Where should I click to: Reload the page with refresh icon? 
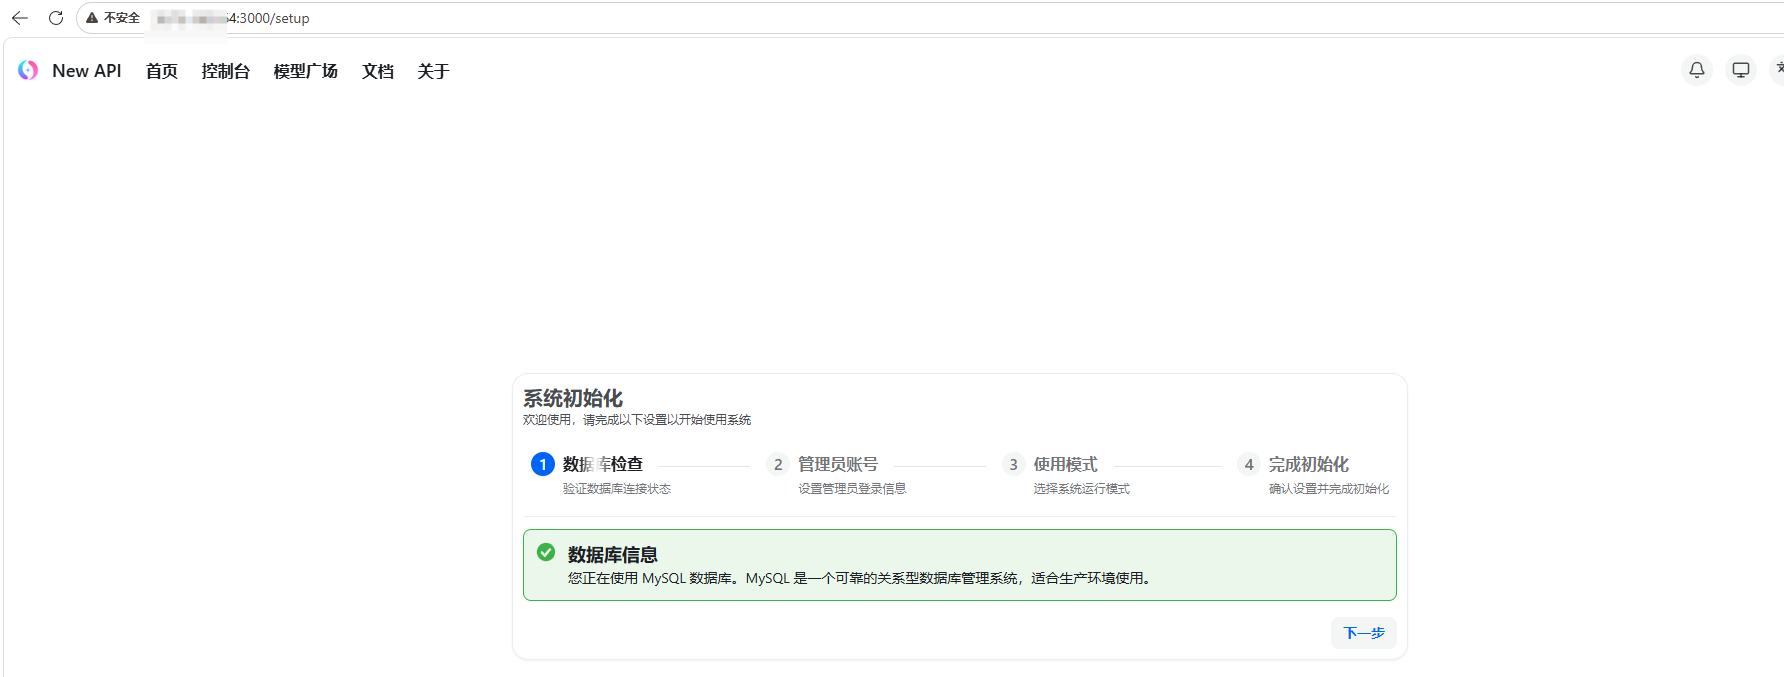[x=56, y=18]
